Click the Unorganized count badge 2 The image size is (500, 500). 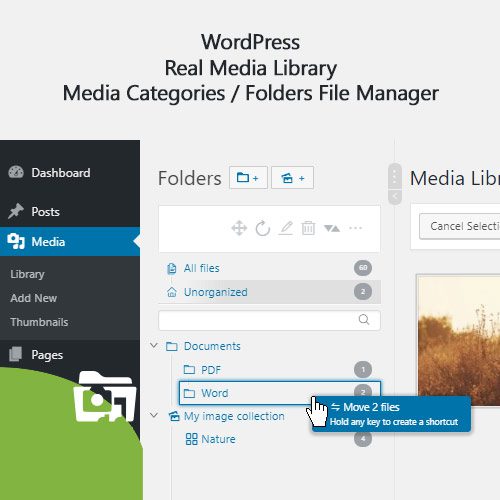pyautogui.click(x=363, y=292)
